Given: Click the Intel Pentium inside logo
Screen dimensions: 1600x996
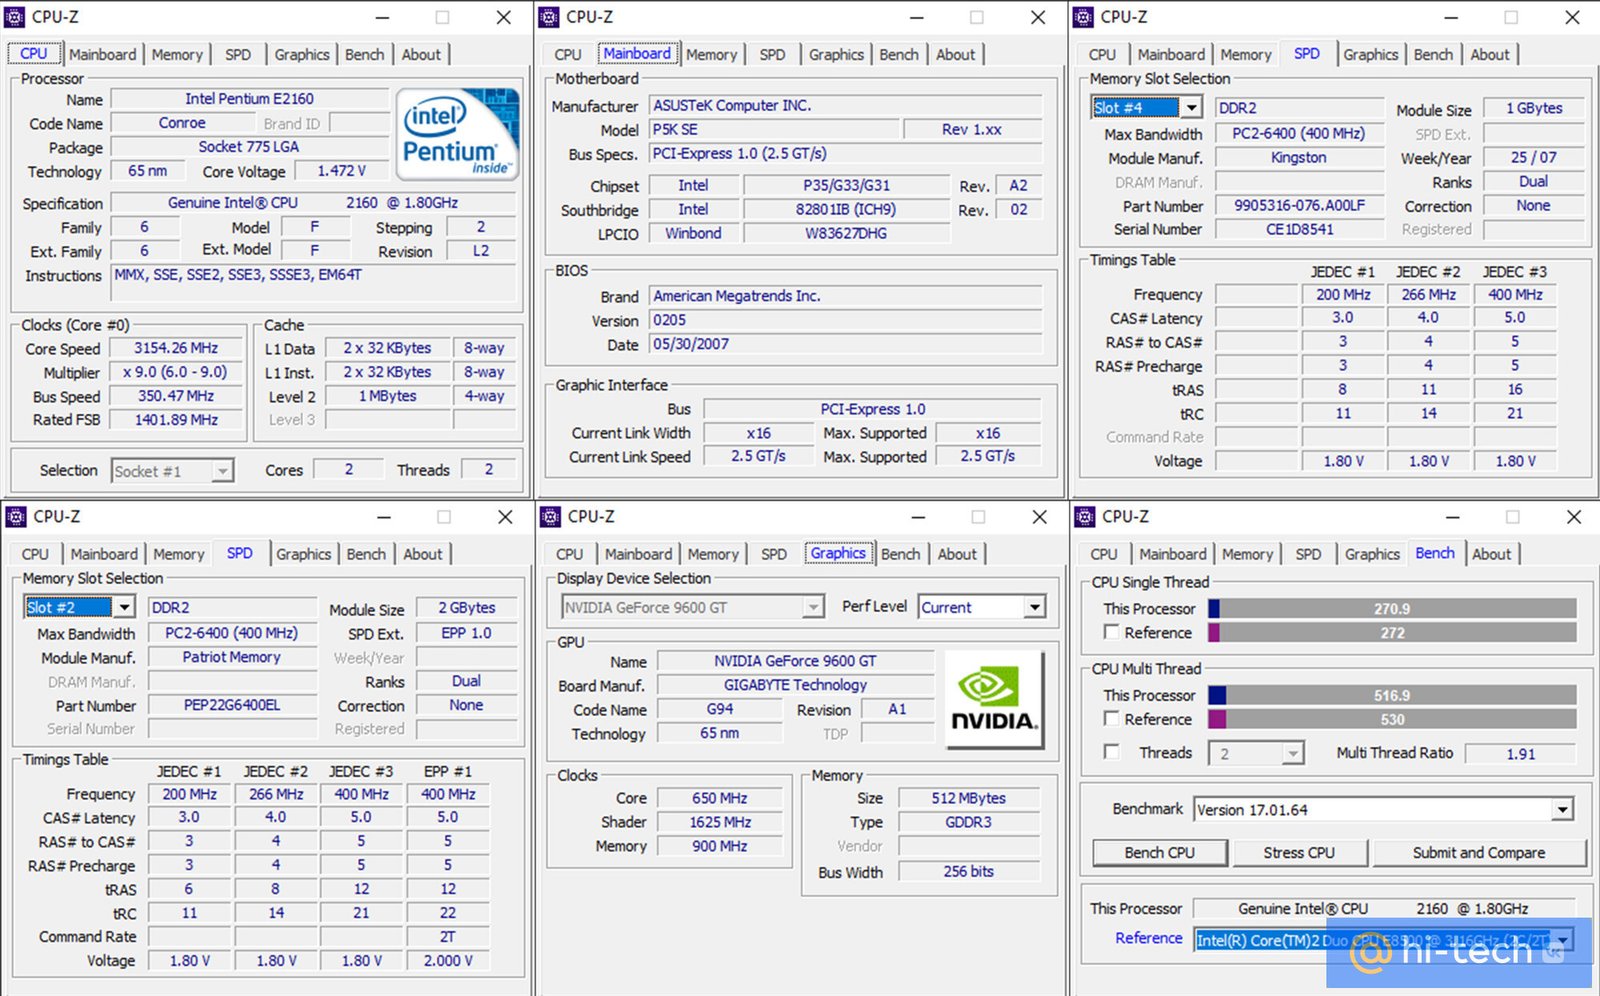Looking at the screenshot, I should 458,134.
